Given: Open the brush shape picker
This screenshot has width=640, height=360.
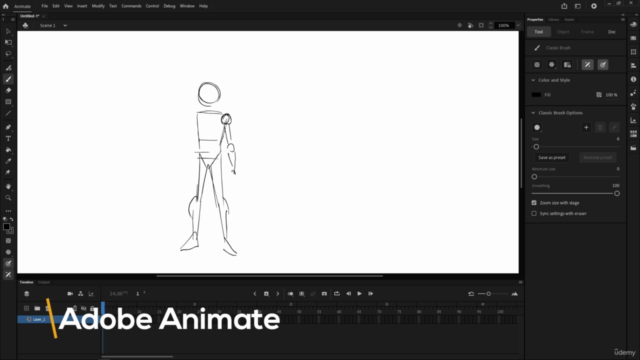Looking at the screenshot, I should pos(537,128).
